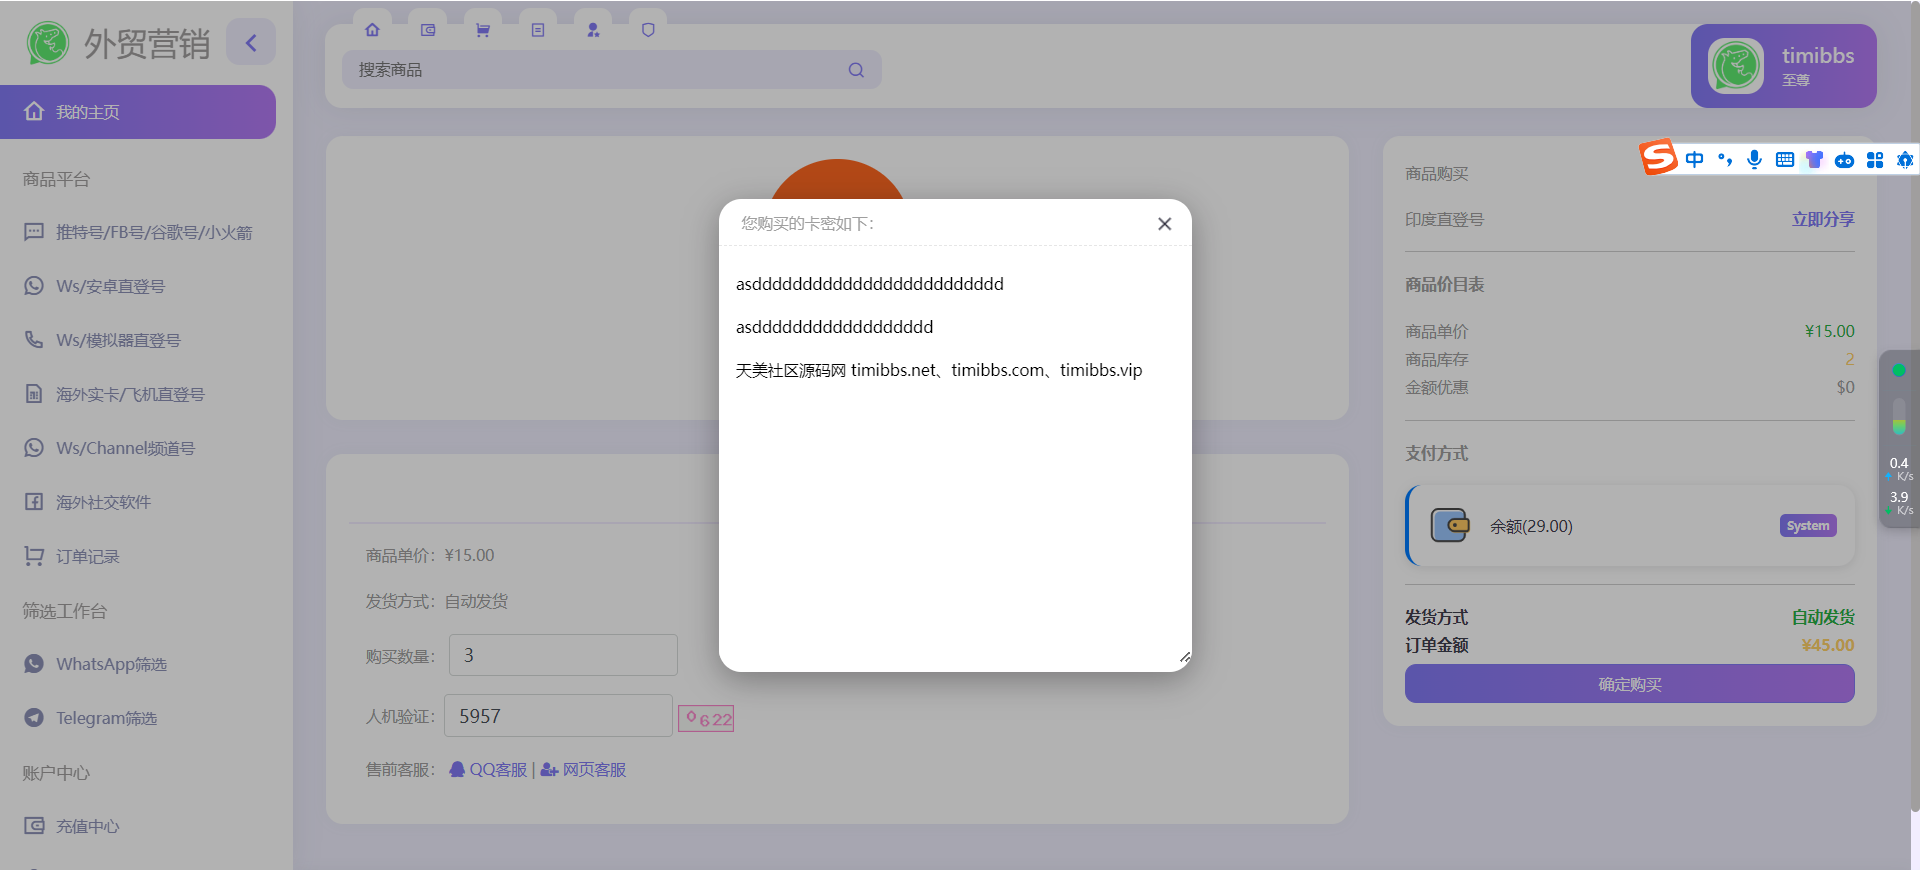Click the 订单金额 ¥45.00 value
This screenshot has width=1920, height=870.
pyautogui.click(x=1827, y=645)
